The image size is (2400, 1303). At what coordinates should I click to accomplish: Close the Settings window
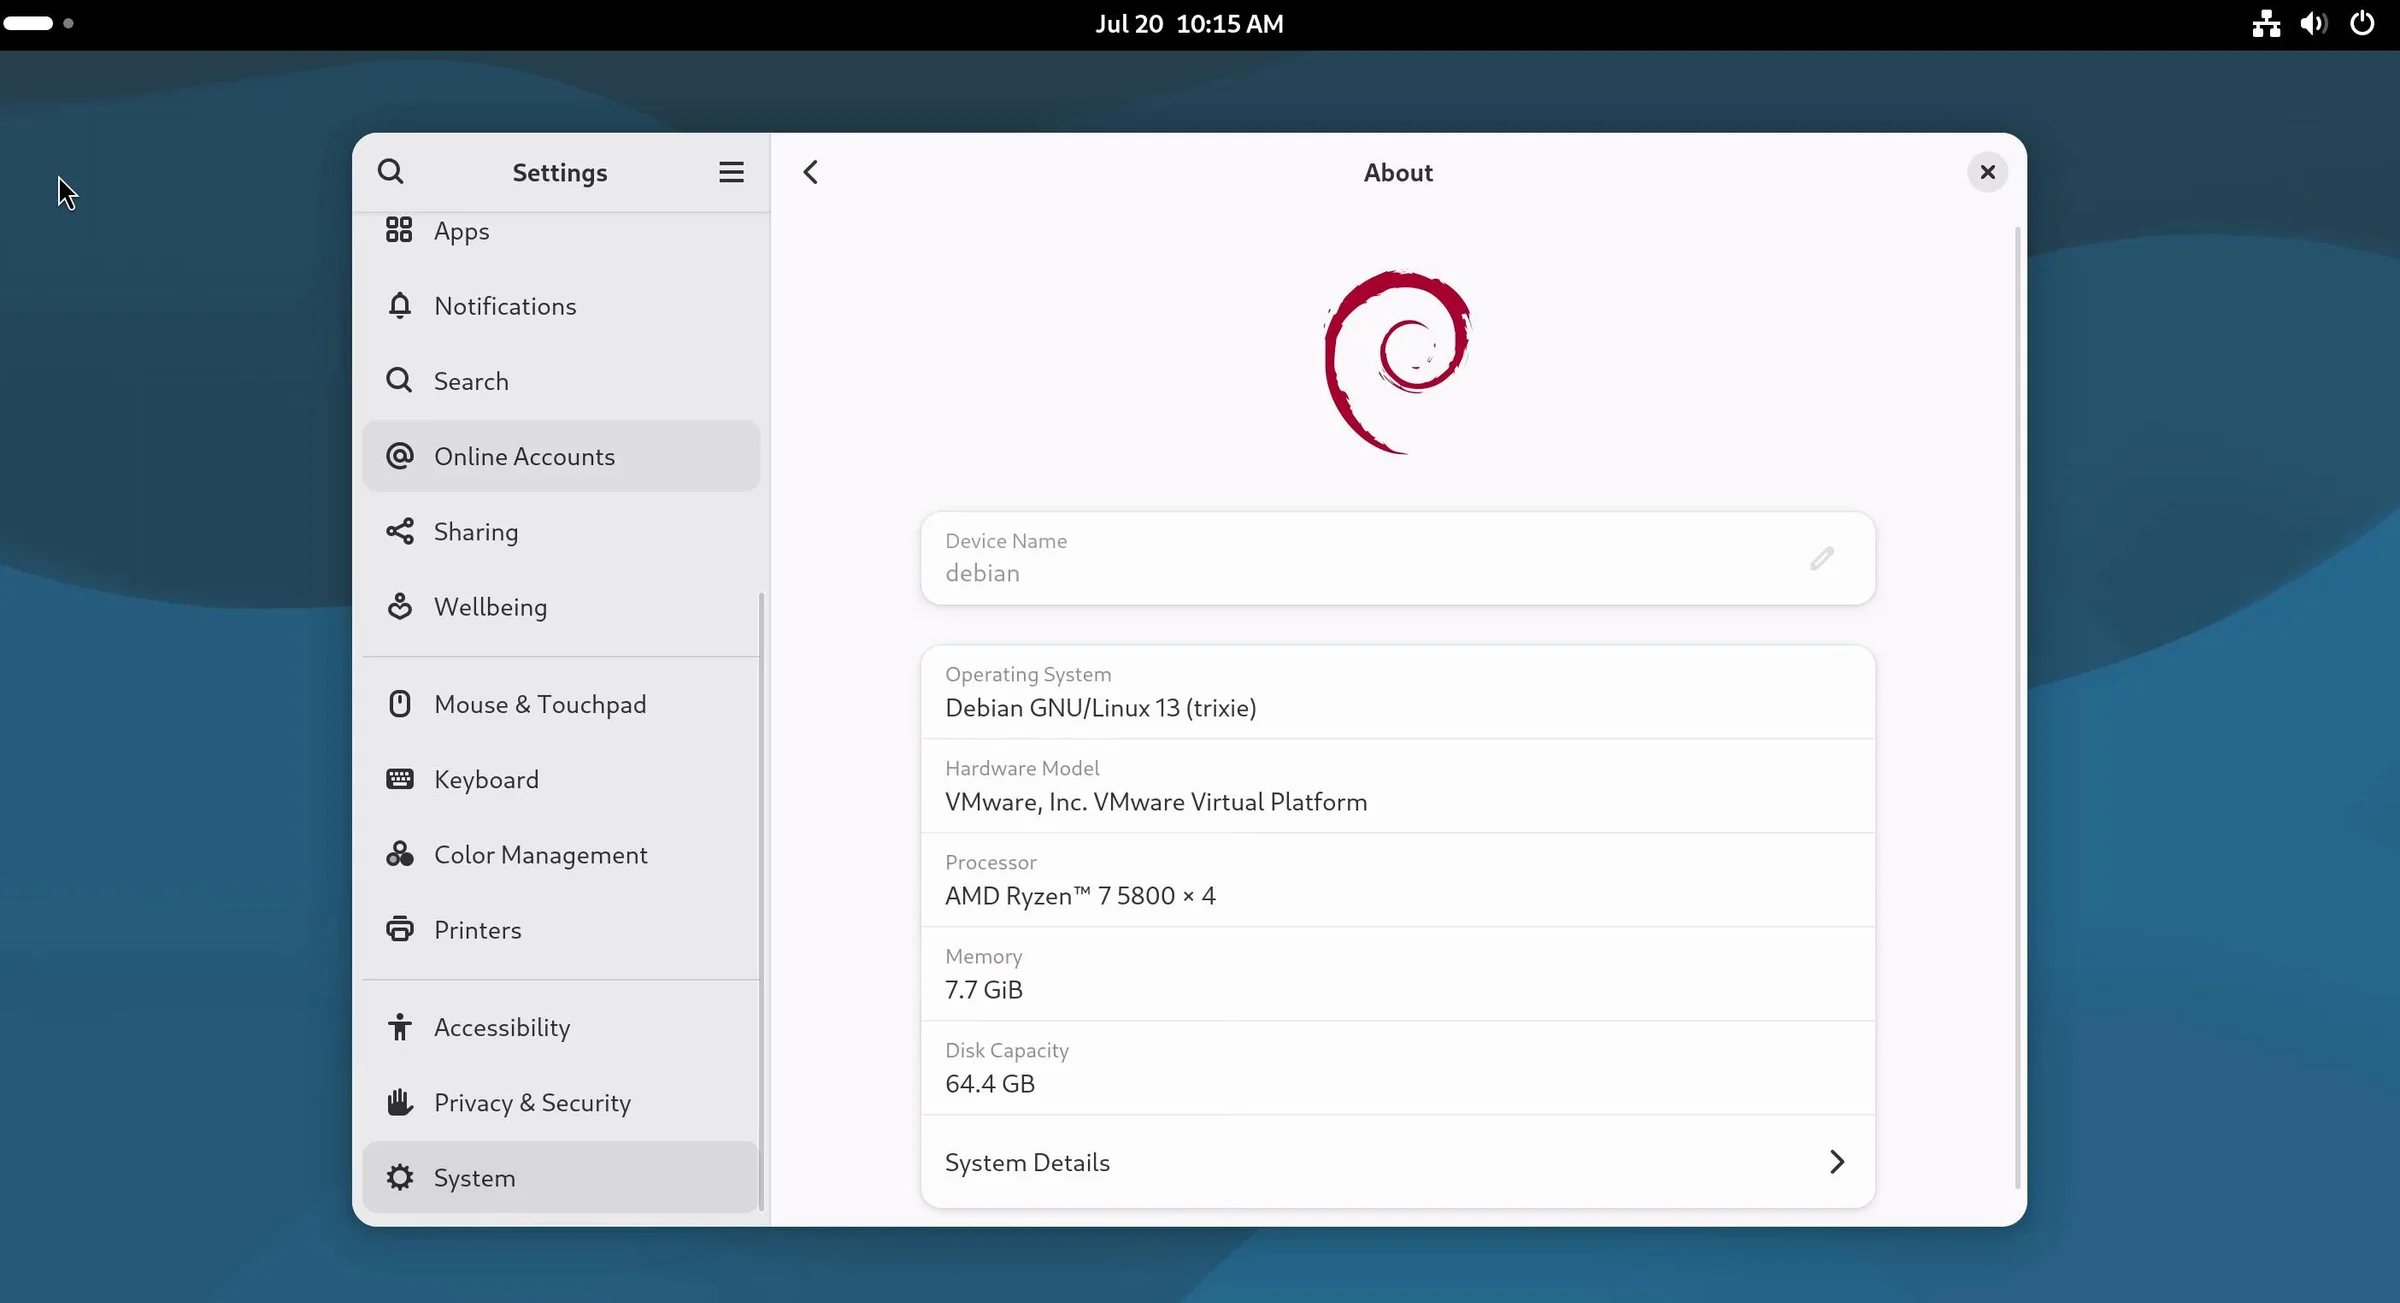pos(1987,172)
